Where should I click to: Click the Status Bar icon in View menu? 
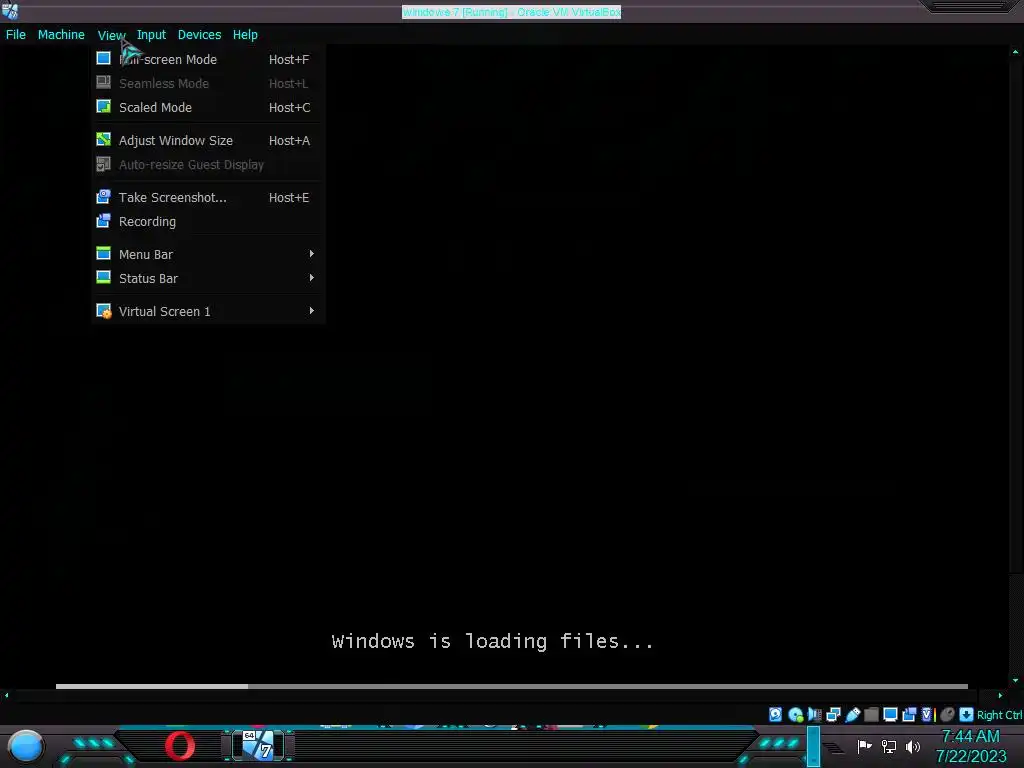pyautogui.click(x=103, y=278)
